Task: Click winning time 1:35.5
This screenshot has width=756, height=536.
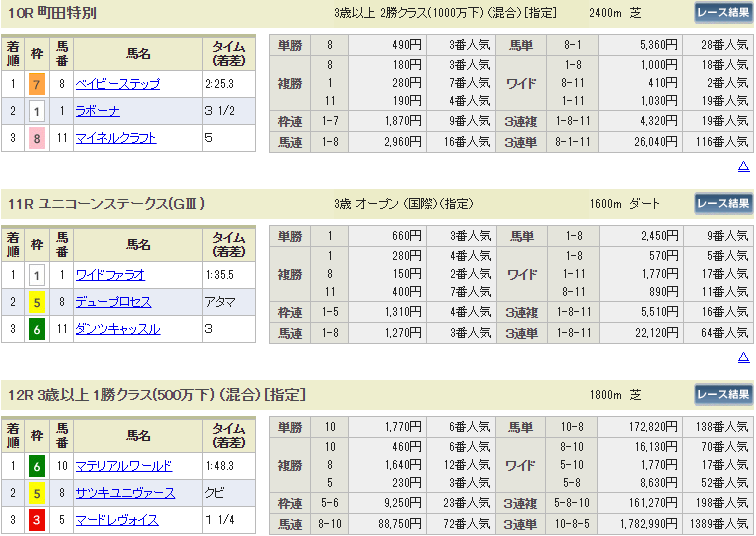Action: click(219, 275)
